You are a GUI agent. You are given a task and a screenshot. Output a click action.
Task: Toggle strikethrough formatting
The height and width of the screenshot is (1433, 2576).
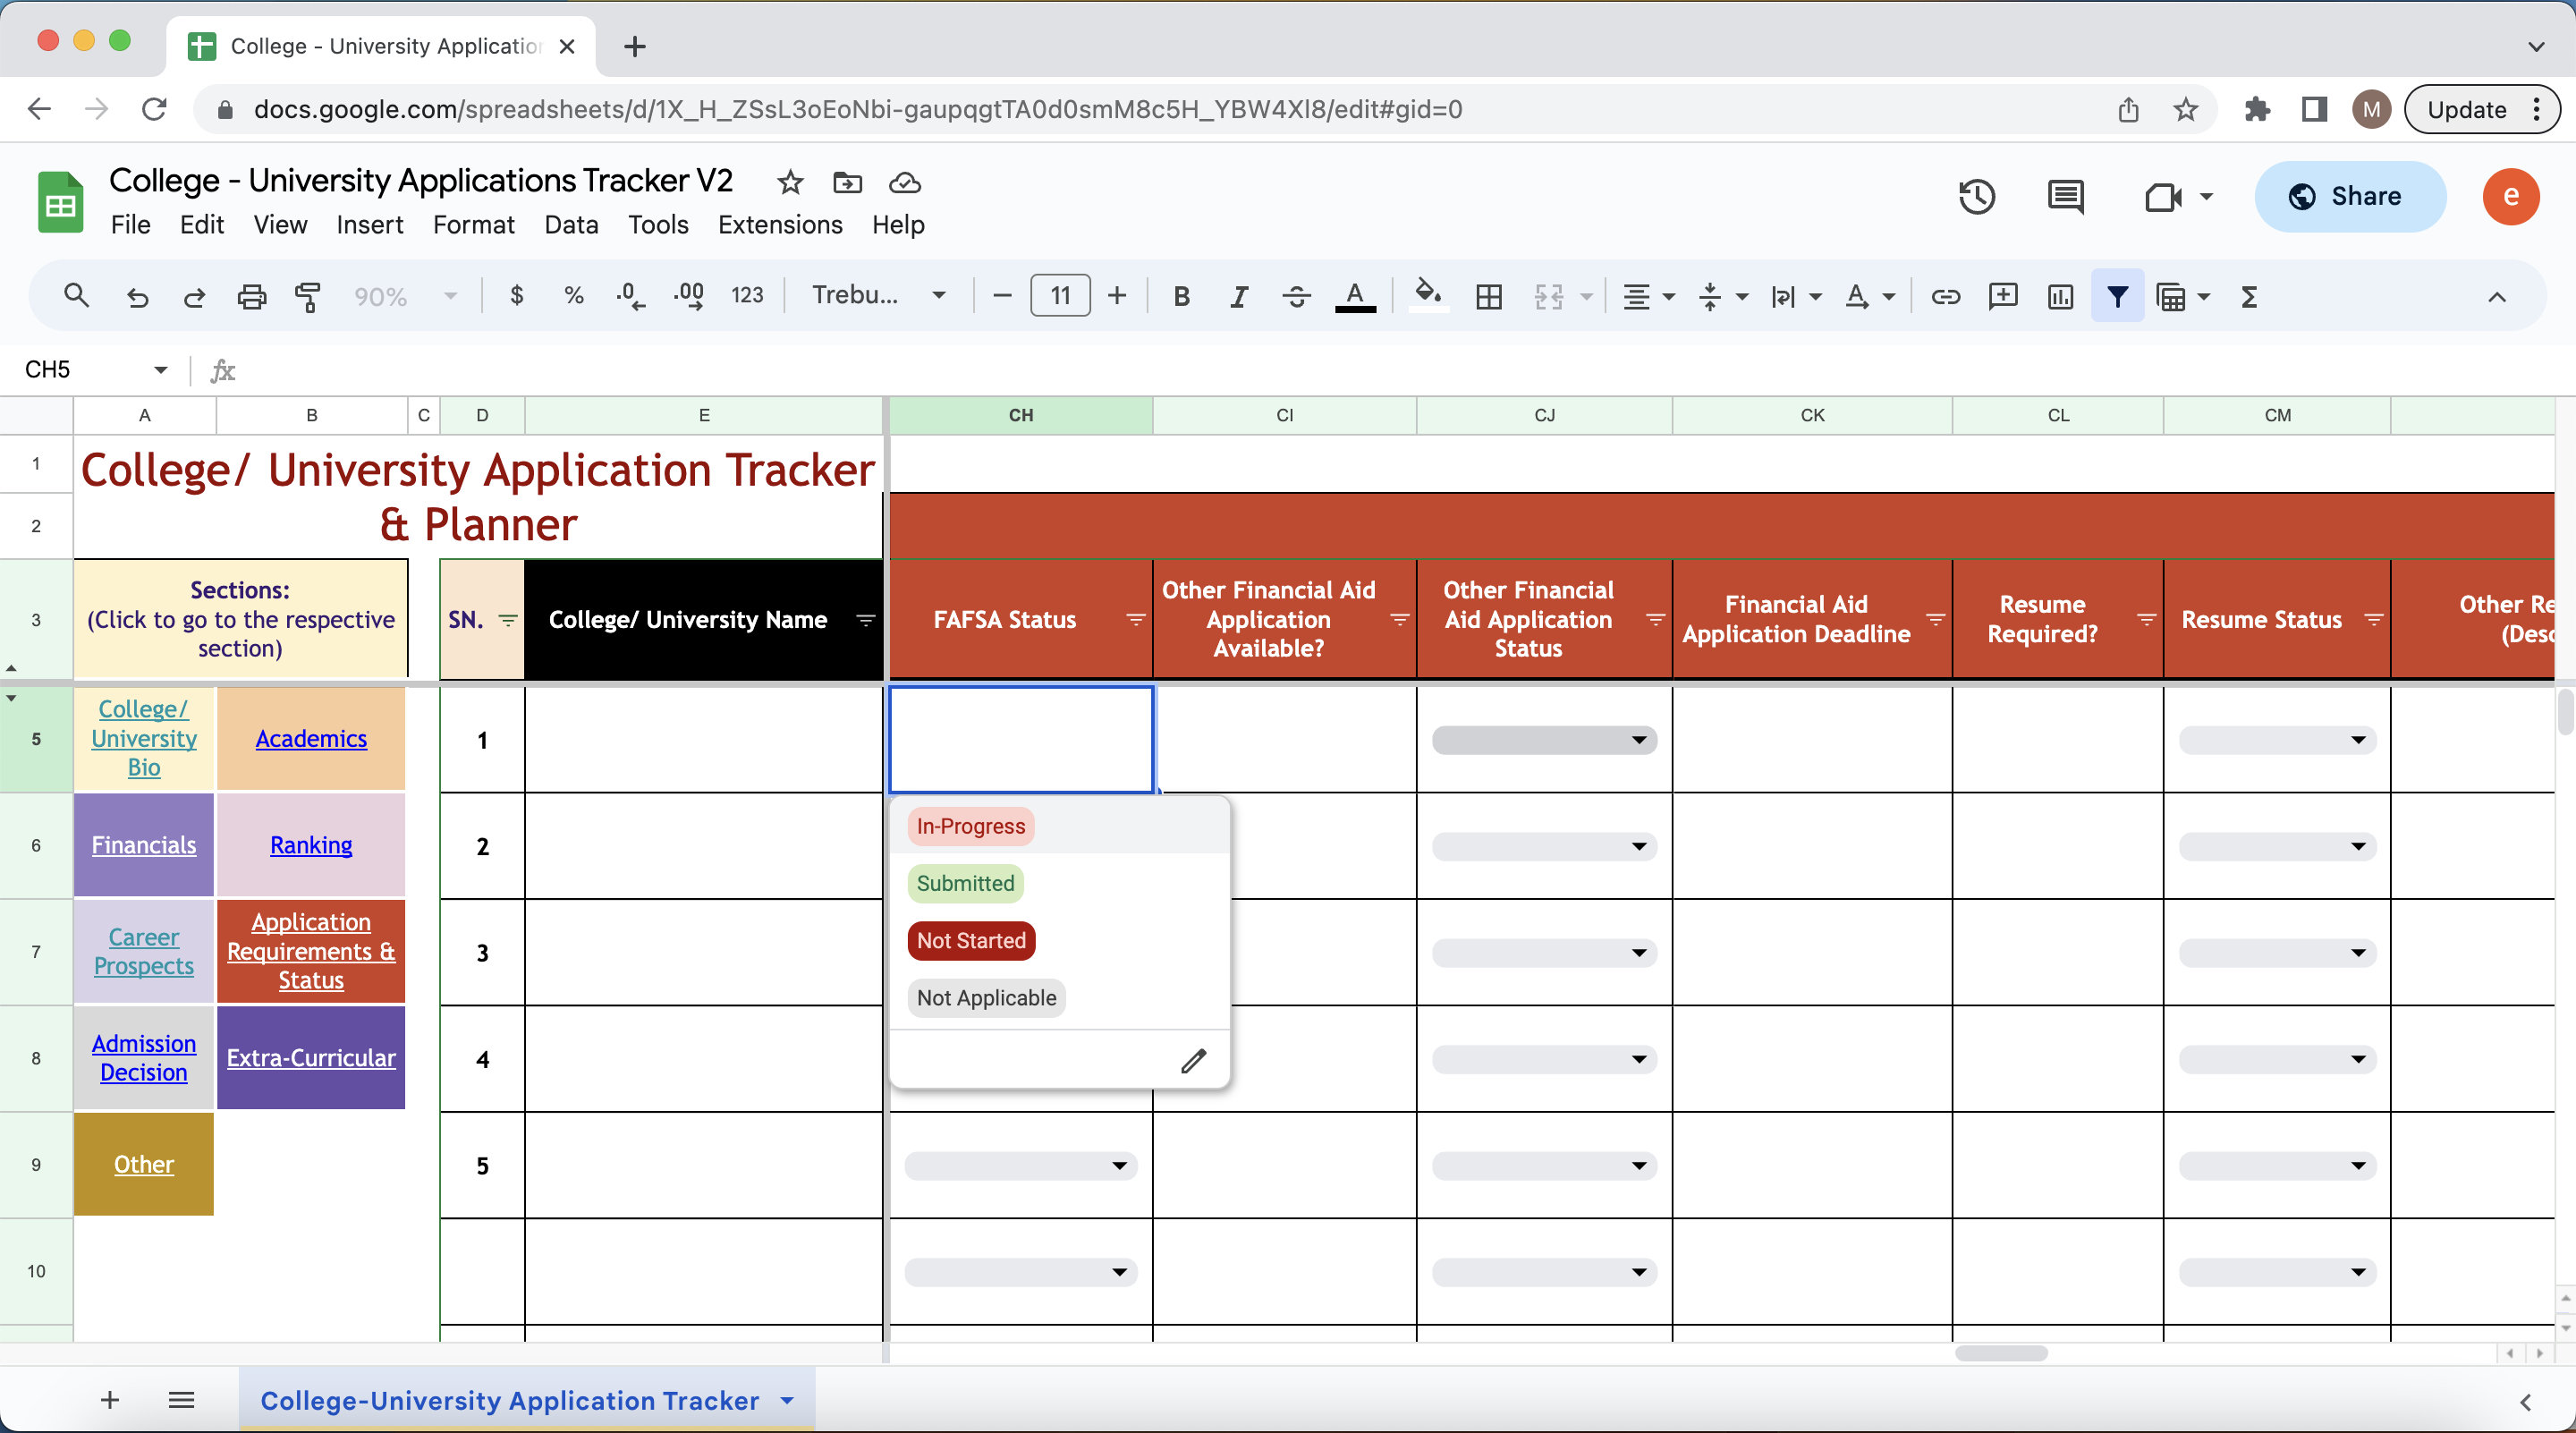coord(1296,296)
